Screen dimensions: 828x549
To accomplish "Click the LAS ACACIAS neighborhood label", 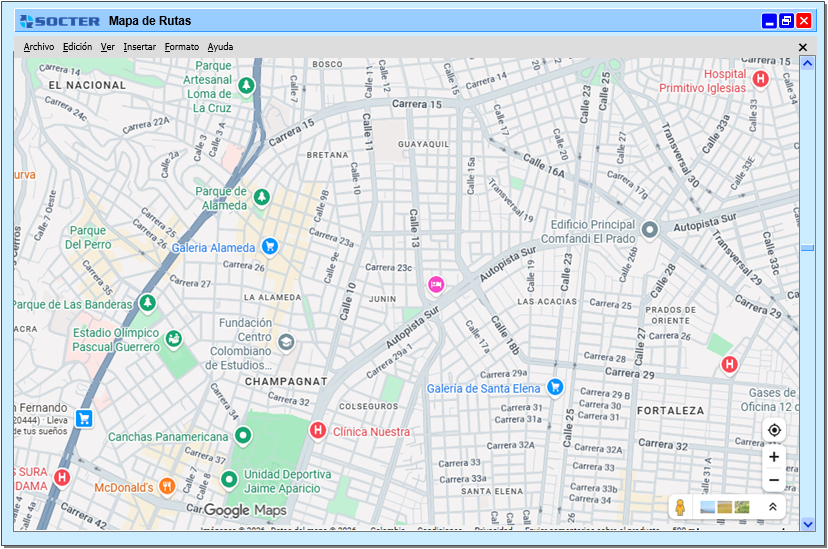I will point(547,301).
